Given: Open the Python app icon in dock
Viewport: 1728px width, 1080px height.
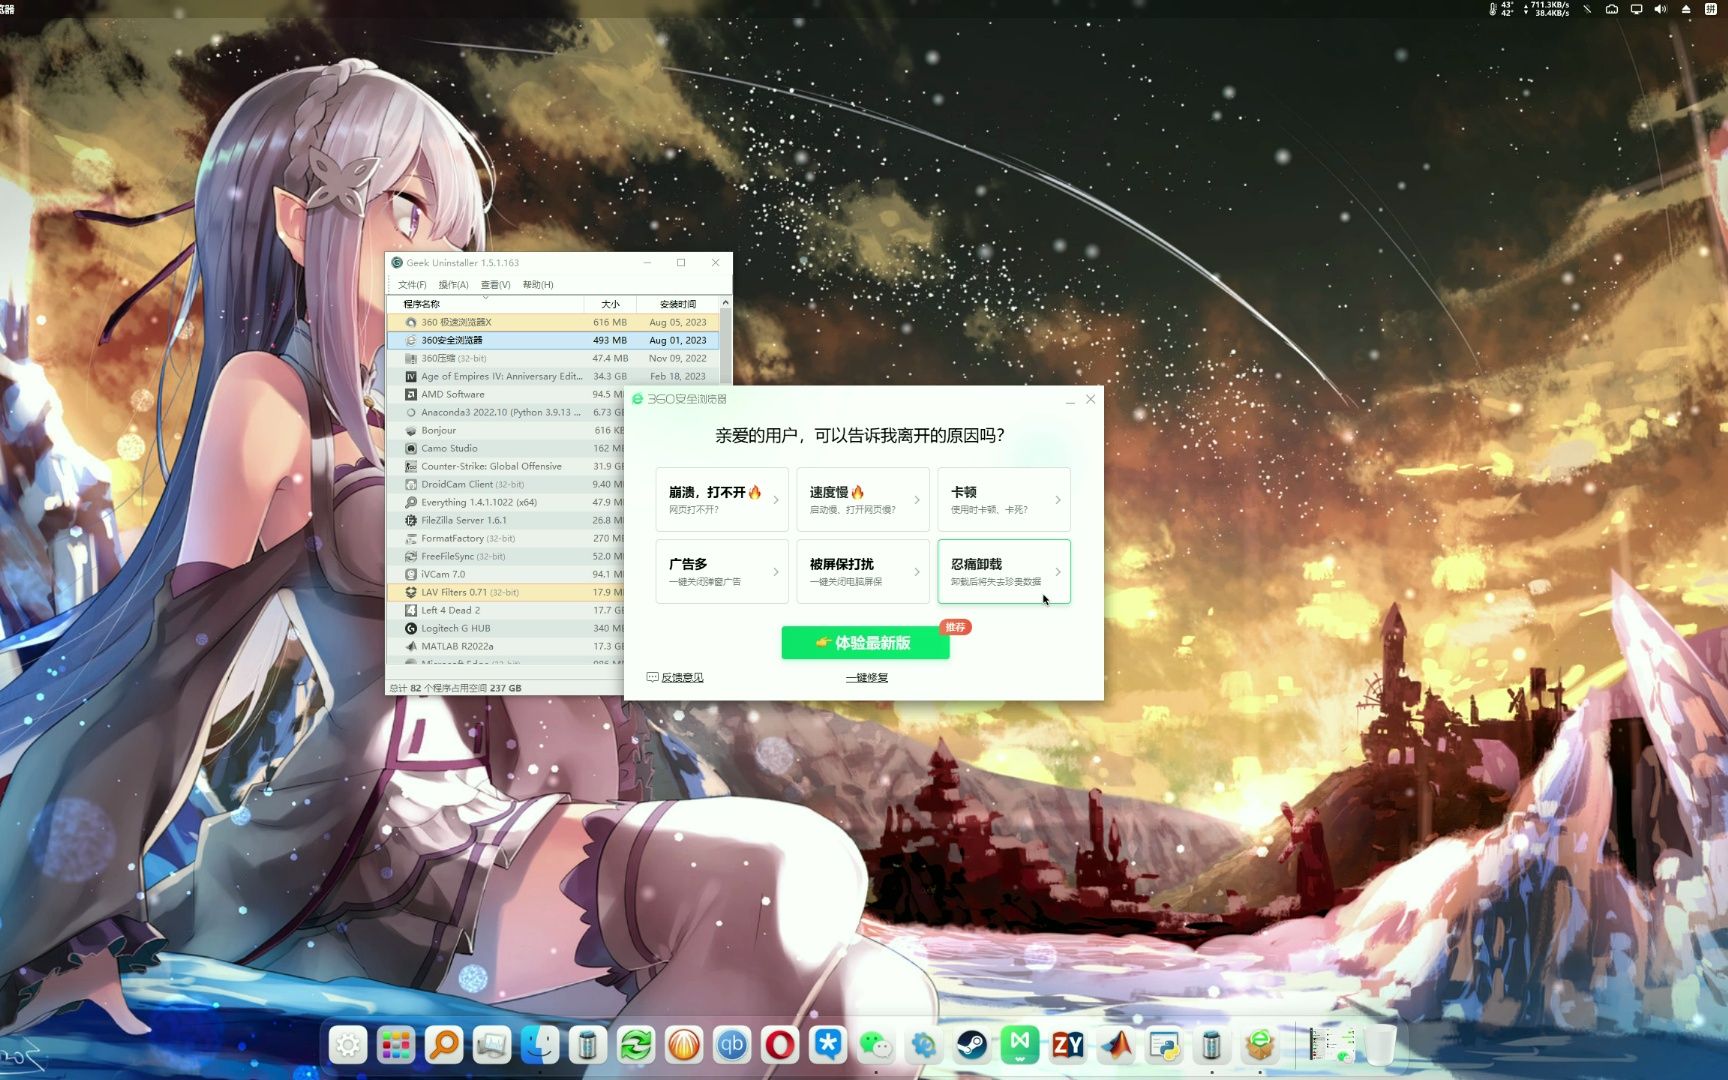Looking at the screenshot, I should coord(1164,1046).
